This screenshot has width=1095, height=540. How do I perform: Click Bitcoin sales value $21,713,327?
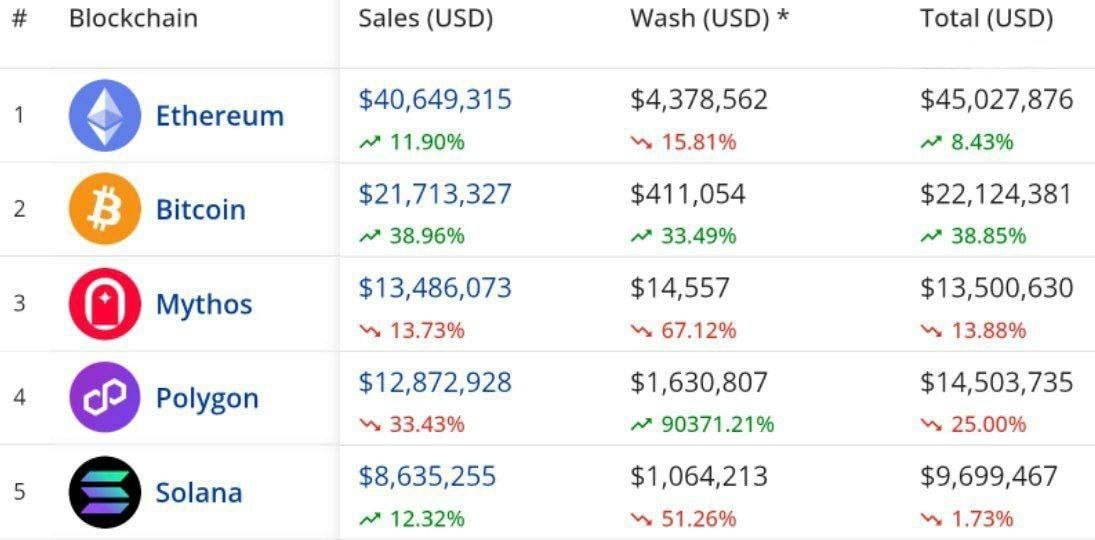(x=435, y=194)
